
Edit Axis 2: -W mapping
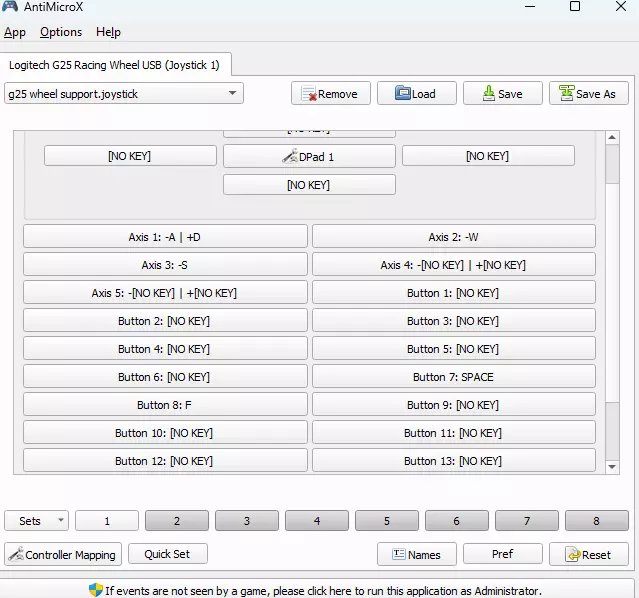(x=454, y=236)
